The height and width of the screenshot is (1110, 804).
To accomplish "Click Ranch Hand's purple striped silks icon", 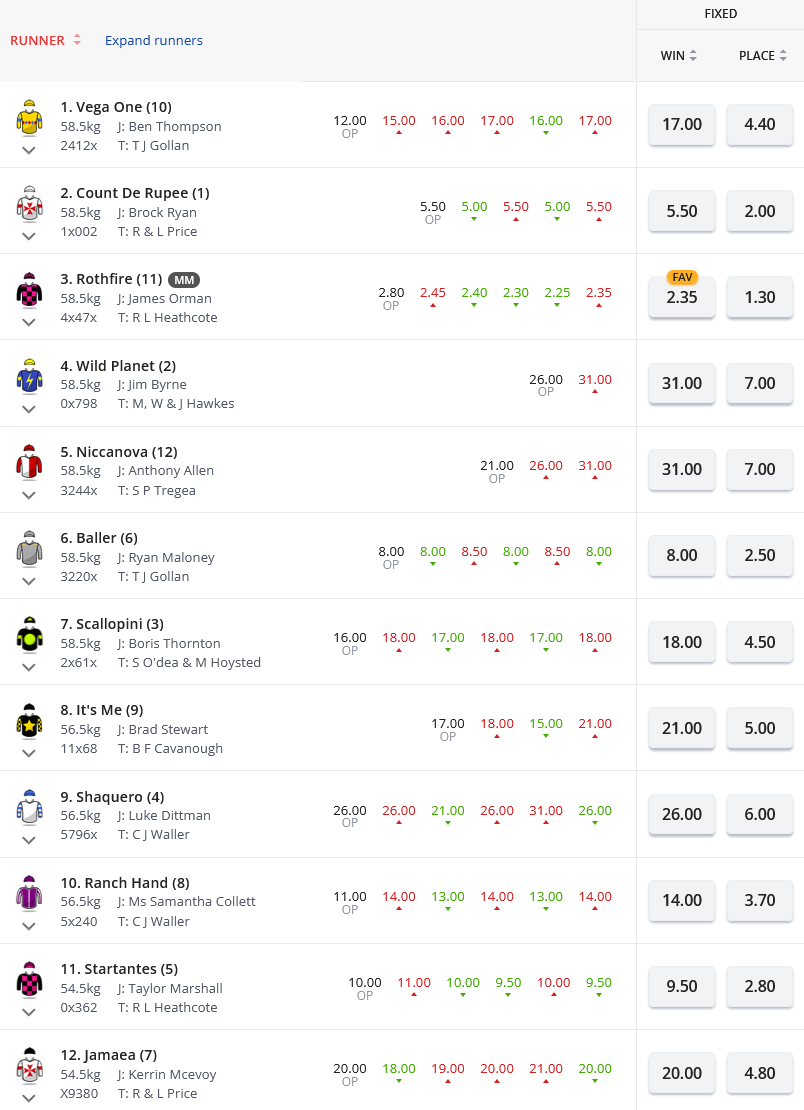I will point(29,893).
